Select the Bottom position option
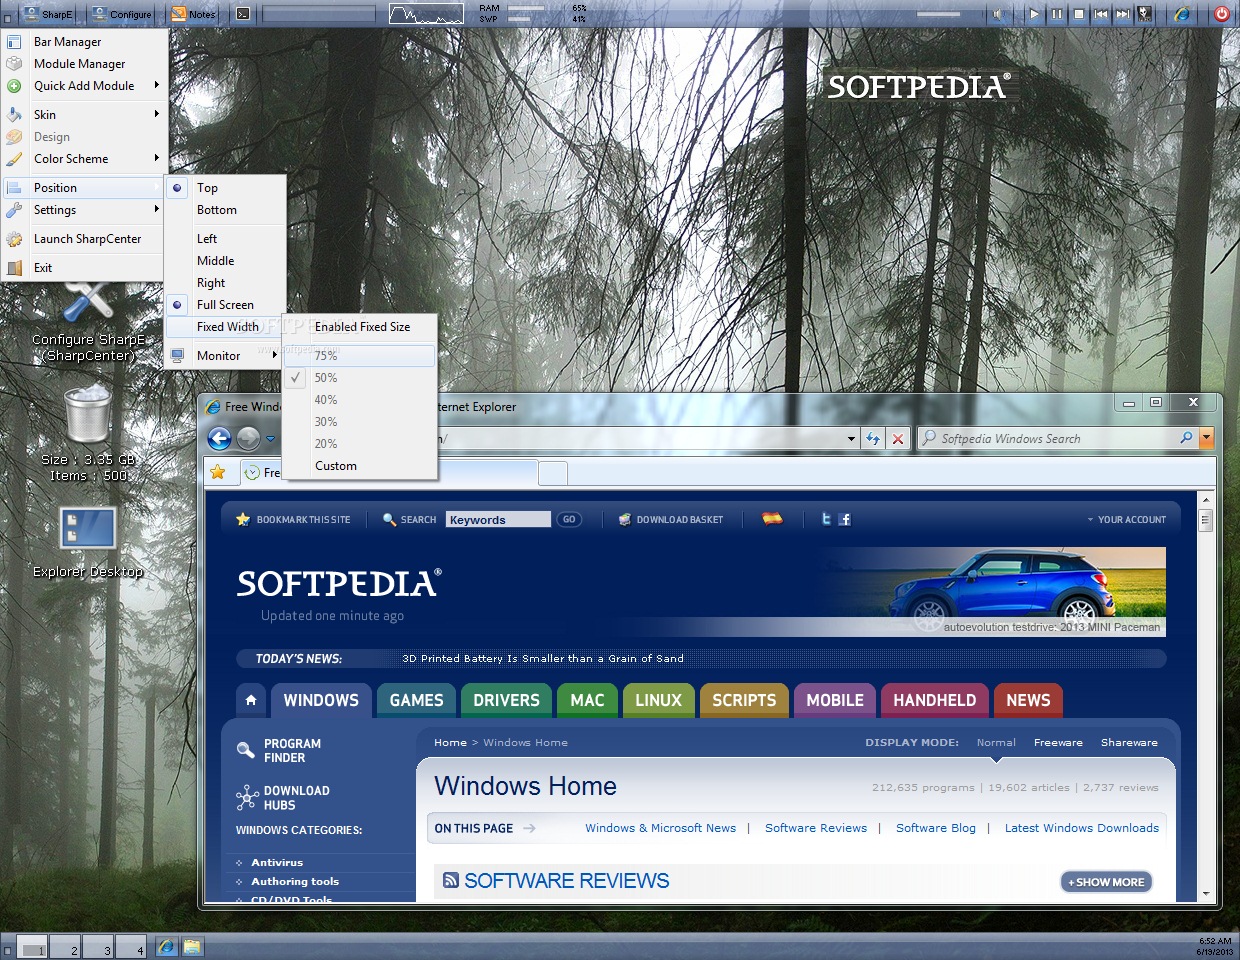This screenshot has width=1240, height=960. pyautogui.click(x=225, y=210)
